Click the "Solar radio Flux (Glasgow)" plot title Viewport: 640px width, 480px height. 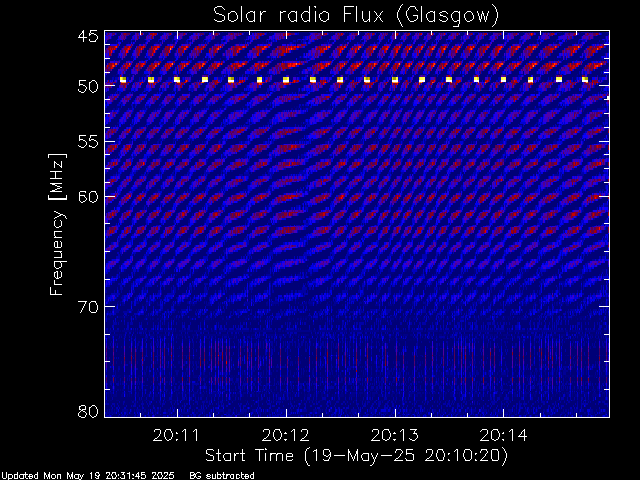[356, 14]
